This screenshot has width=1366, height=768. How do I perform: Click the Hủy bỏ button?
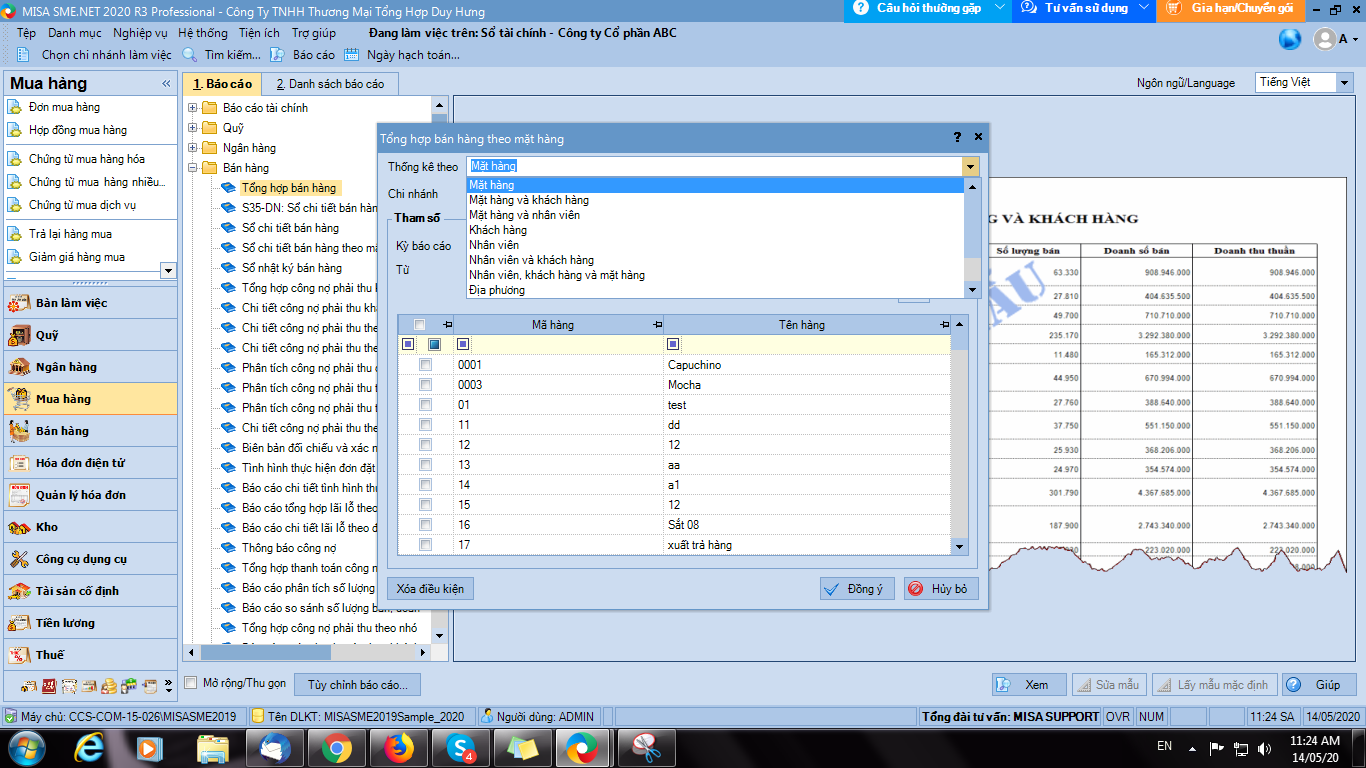[941, 589]
